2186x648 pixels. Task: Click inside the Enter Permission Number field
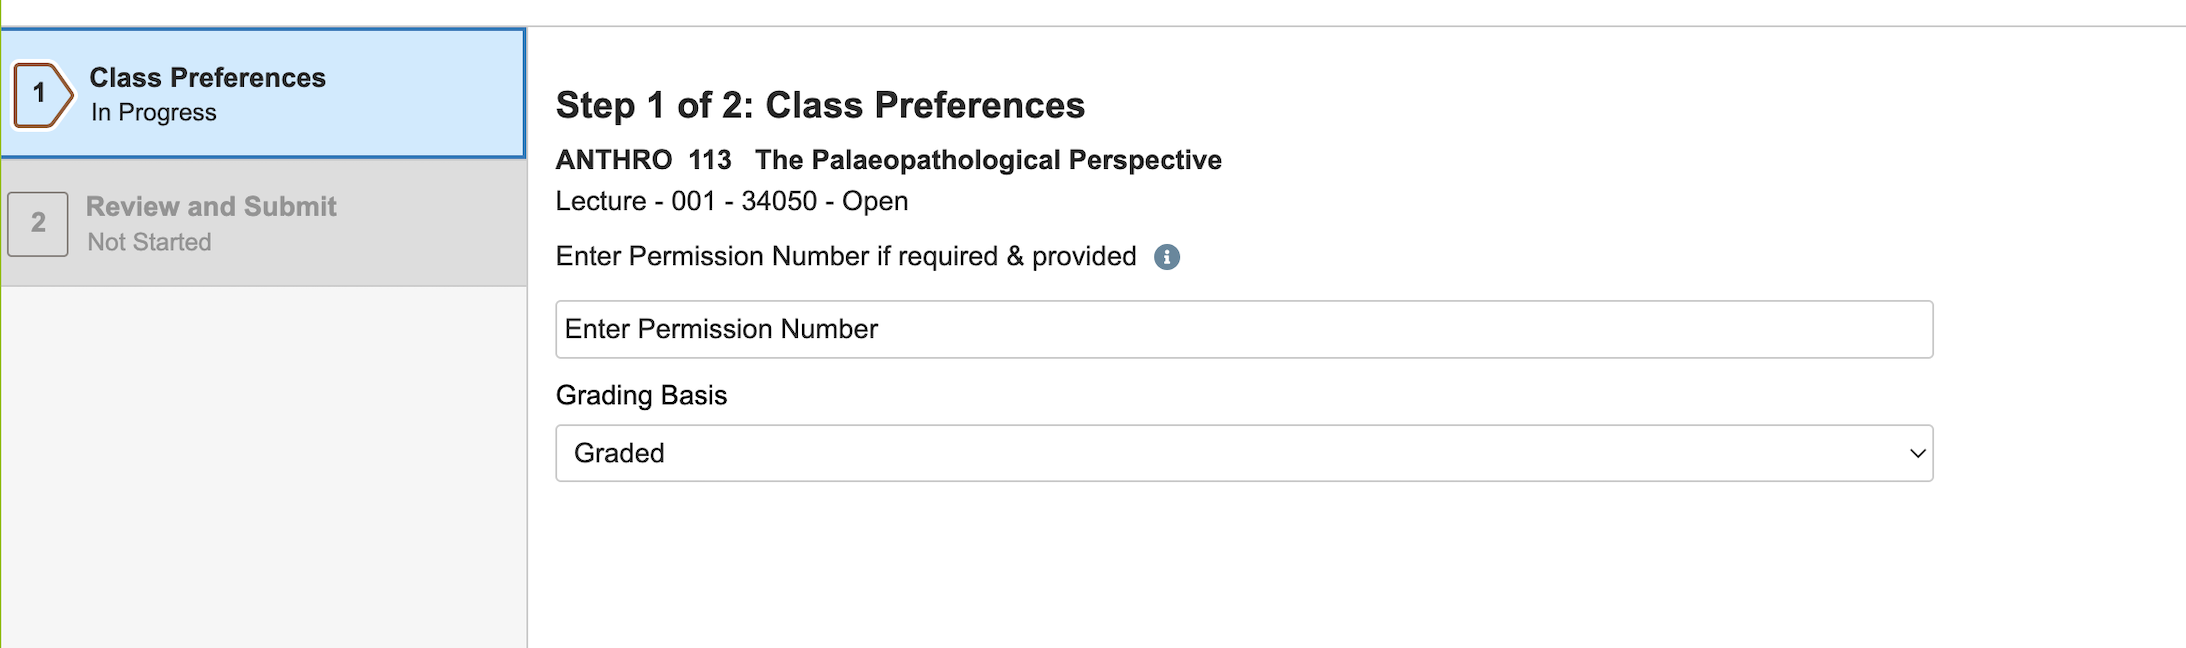(1244, 329)
